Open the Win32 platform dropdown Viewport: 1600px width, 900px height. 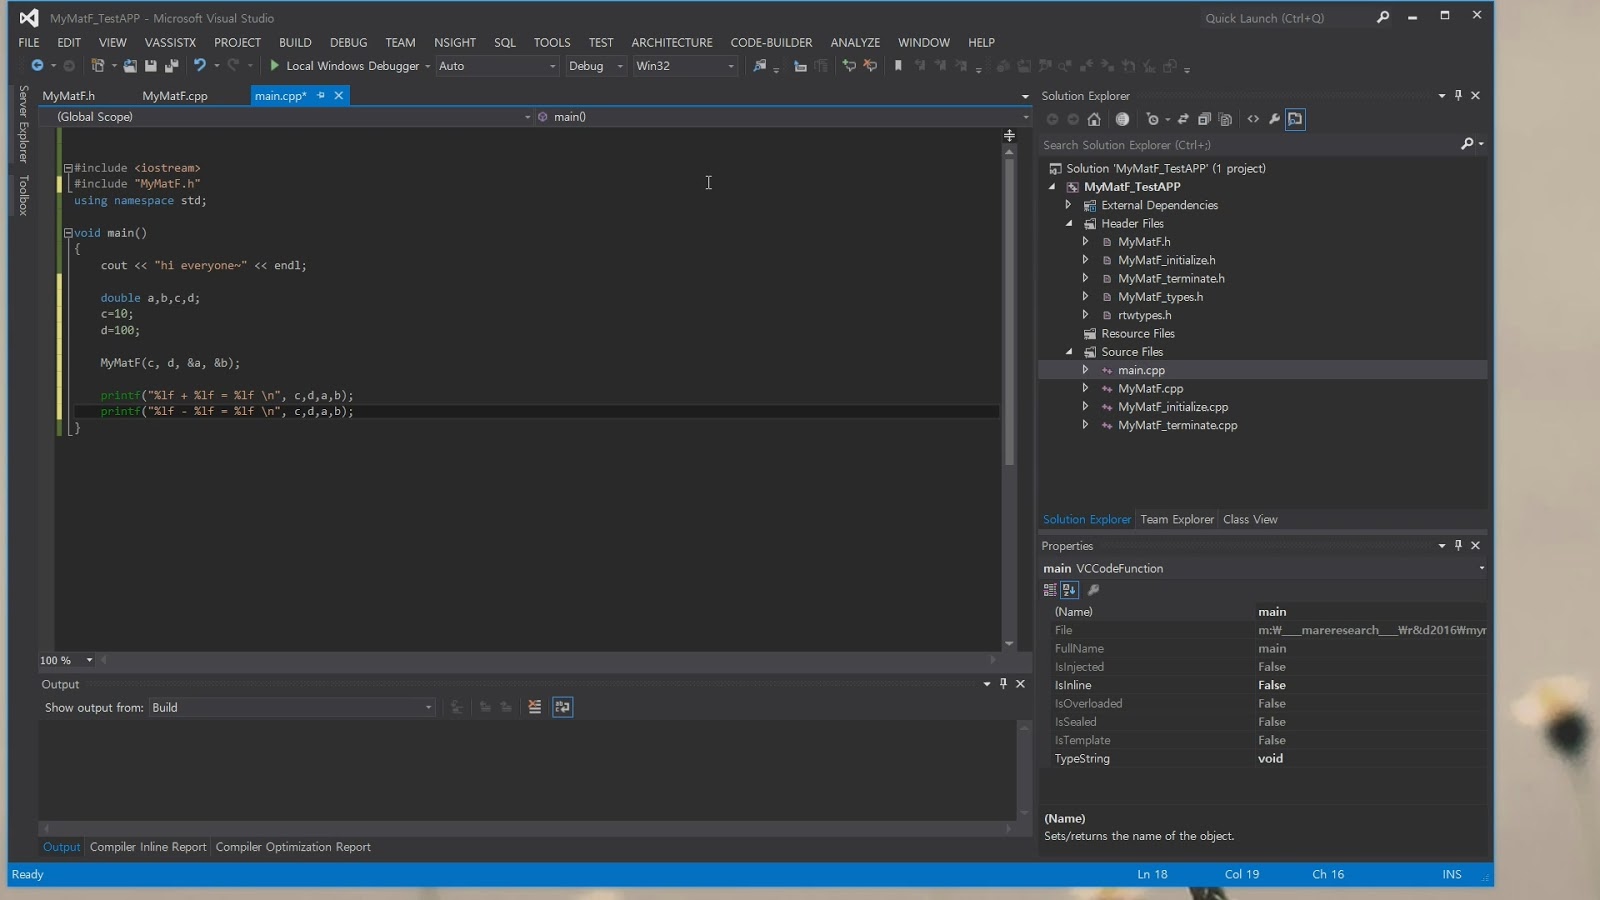tap(685, 66)
